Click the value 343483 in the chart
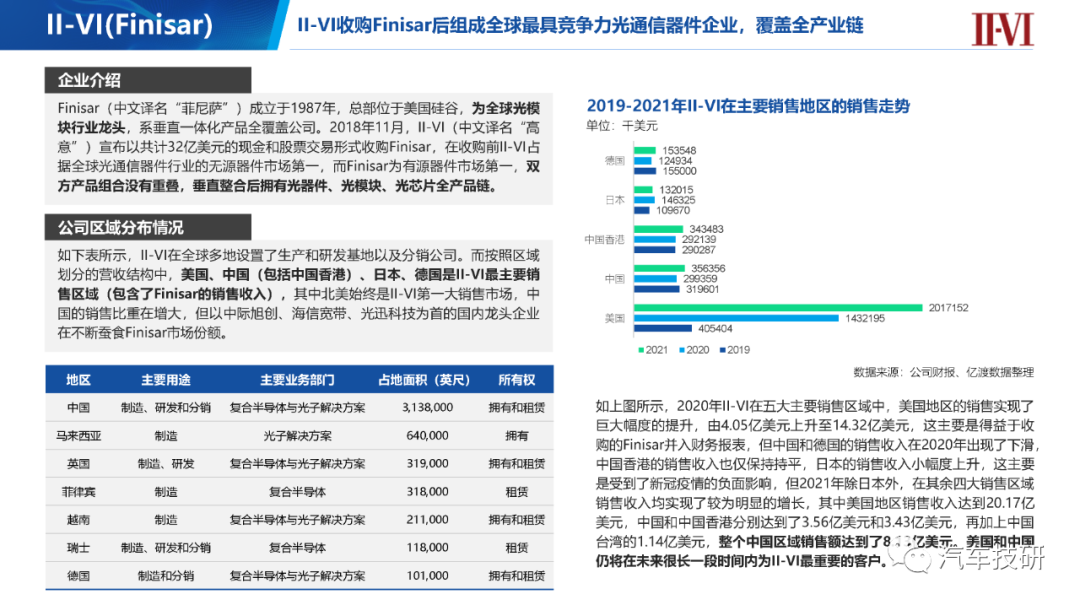Screen dimensions: 1080x605 tap(706, 229)
